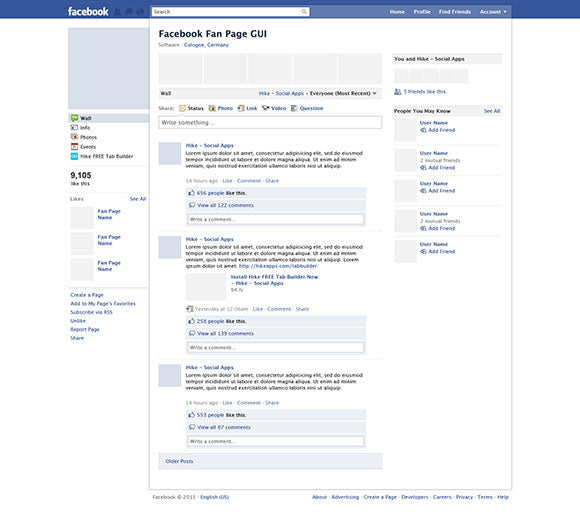Viewport: 580px width, 521px height.
Task: Click Share link at bottom of left sidebar
Action: click(x=77, y=338)
